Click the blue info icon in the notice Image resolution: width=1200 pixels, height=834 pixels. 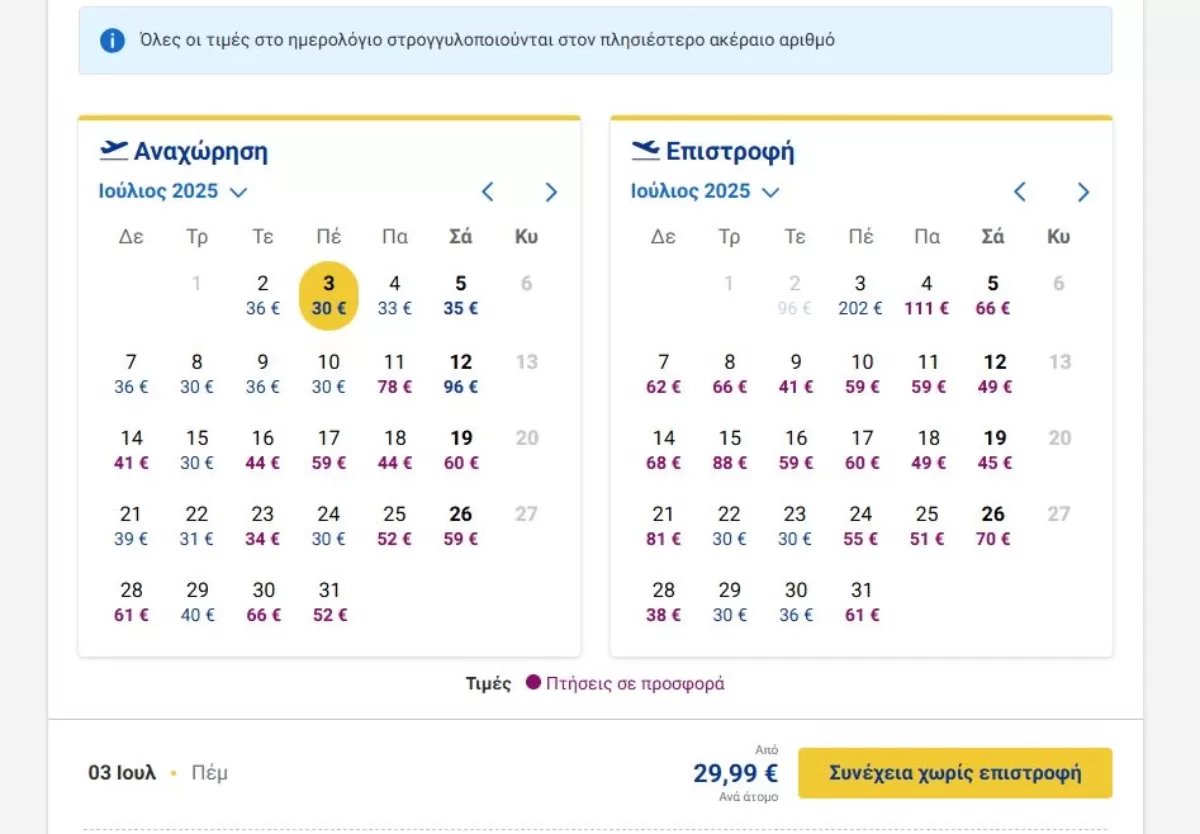112,41
